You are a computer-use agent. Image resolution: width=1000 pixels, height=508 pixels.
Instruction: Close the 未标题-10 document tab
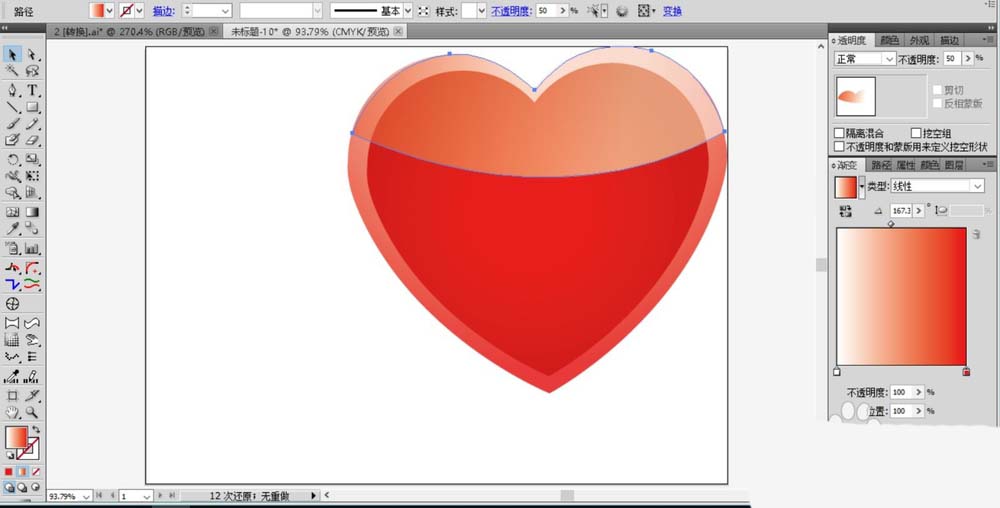[399, 31]
